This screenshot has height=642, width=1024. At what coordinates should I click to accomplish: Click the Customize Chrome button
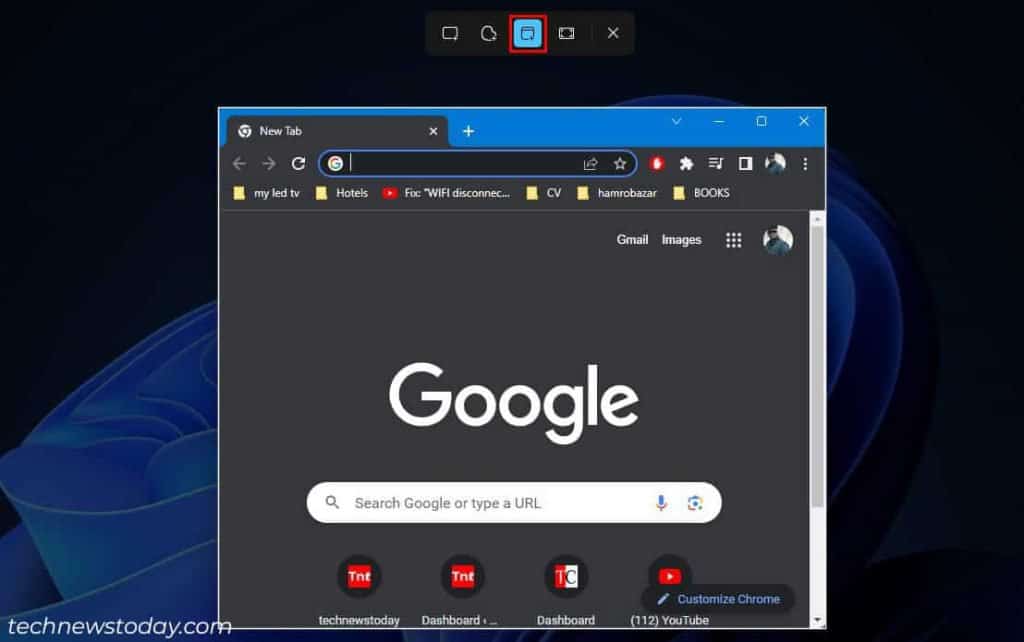coord(718,599)
